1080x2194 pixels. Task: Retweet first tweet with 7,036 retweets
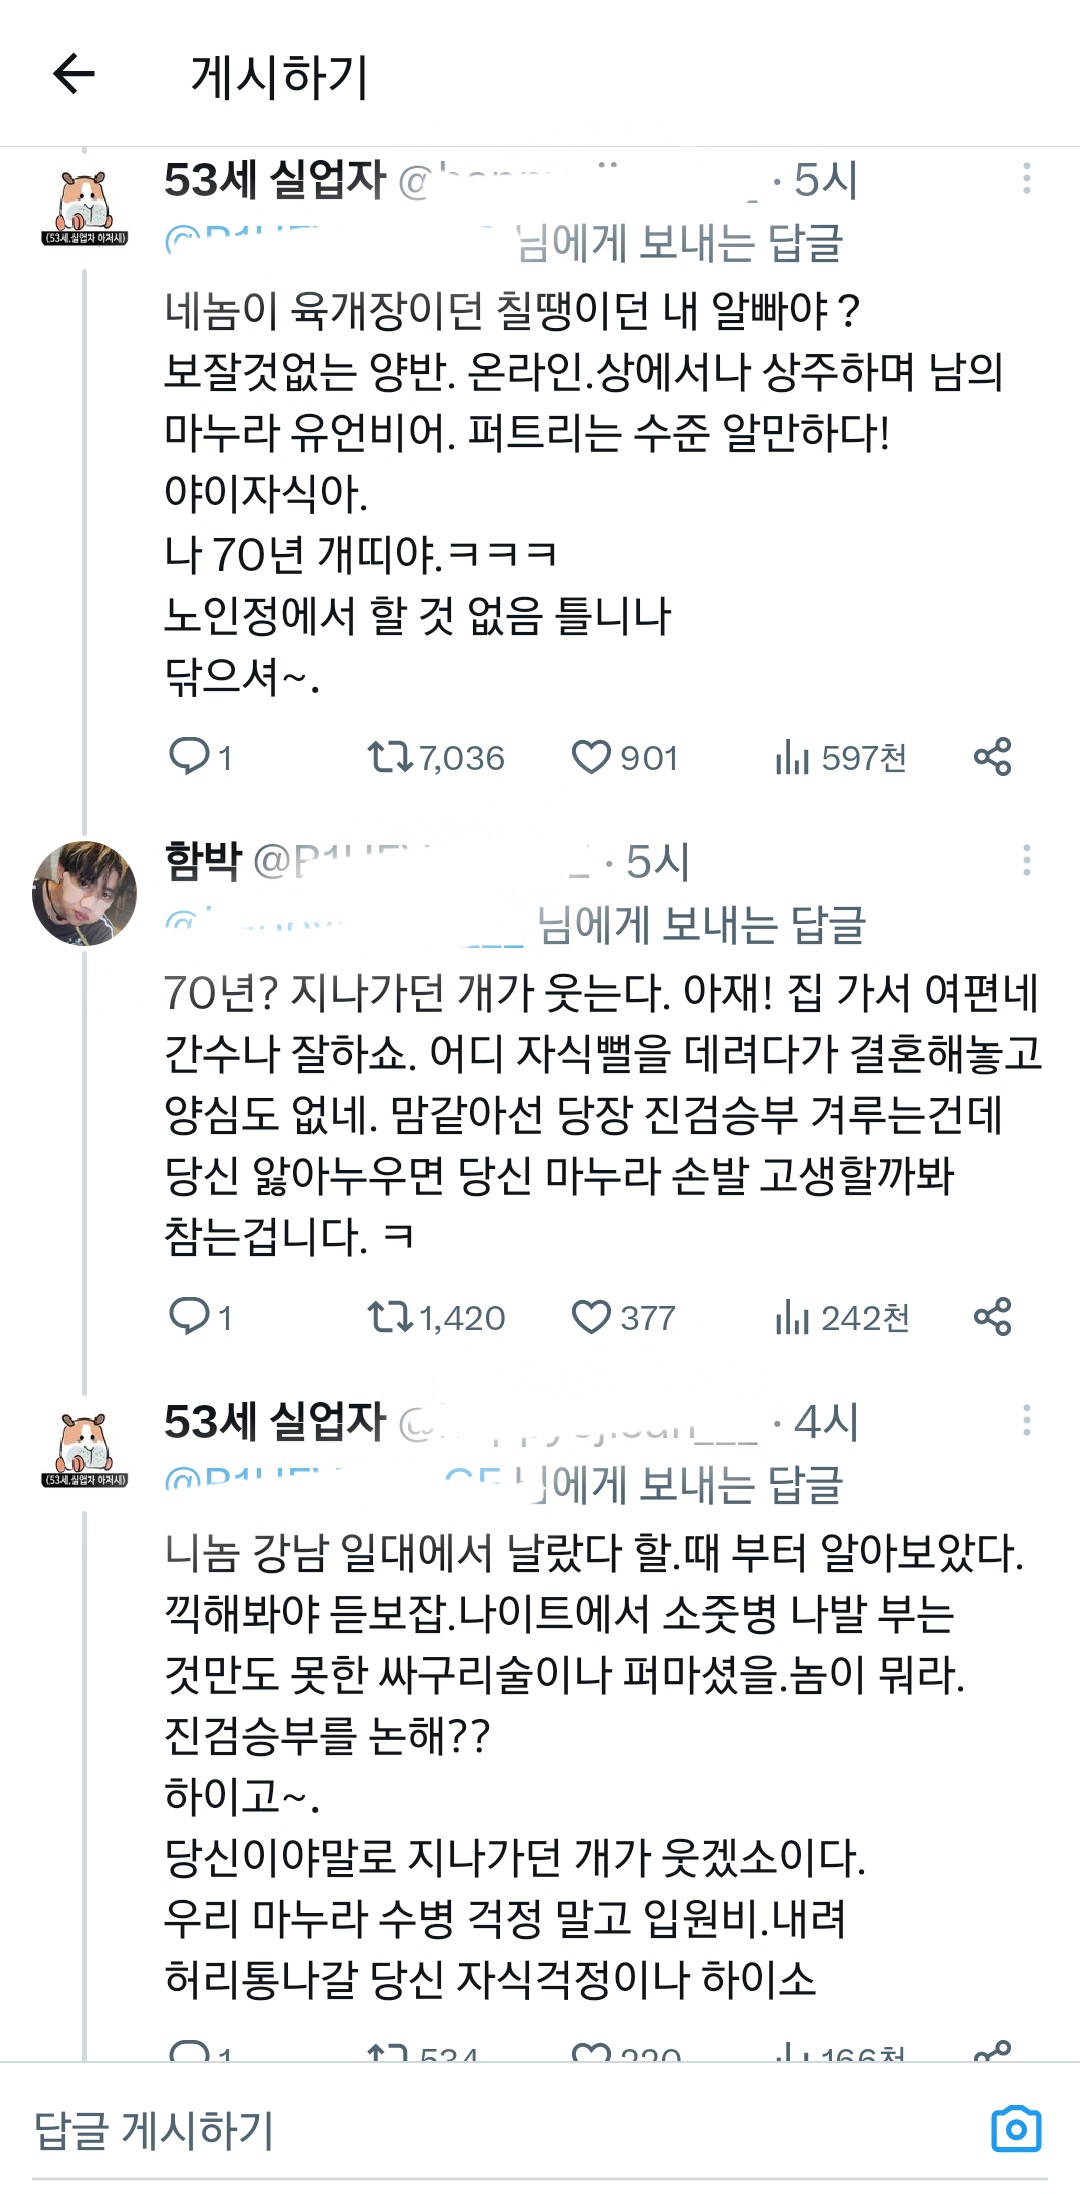click(x=389, y=757)
